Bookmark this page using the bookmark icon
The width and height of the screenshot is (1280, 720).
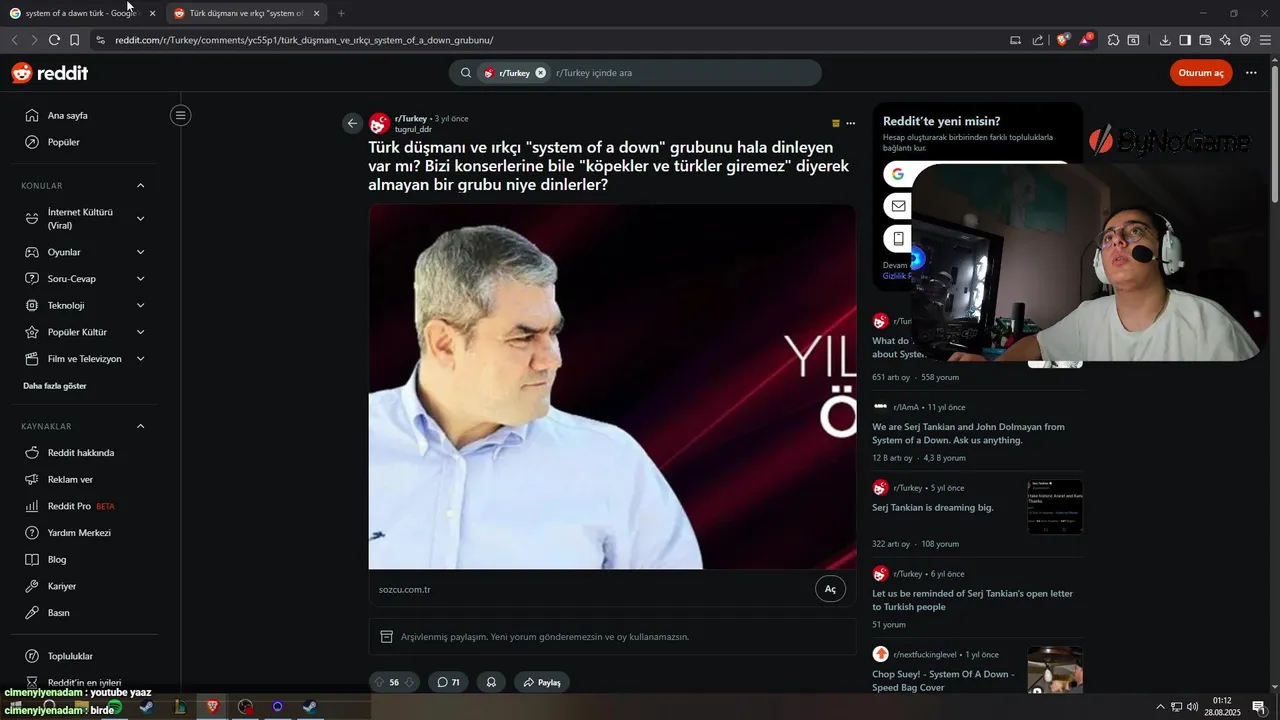(74, 40)
